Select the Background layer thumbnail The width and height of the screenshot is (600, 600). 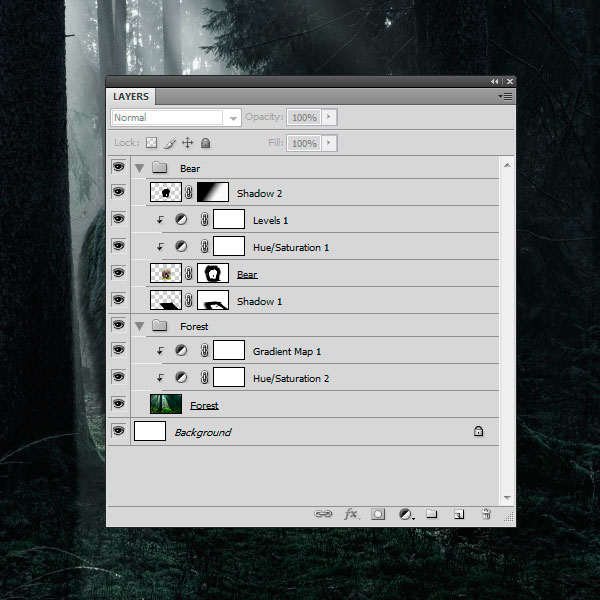click(150, 431)
